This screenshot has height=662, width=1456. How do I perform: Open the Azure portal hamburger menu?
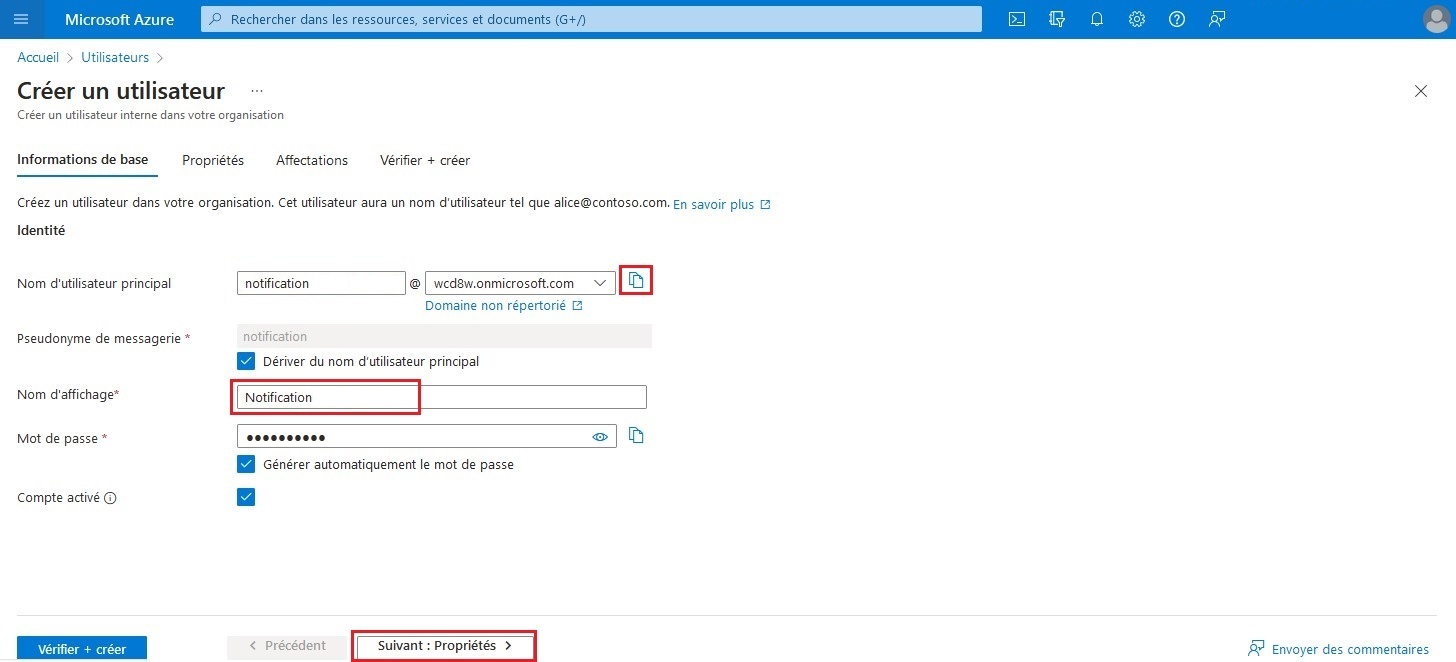[x=21, y=19]
